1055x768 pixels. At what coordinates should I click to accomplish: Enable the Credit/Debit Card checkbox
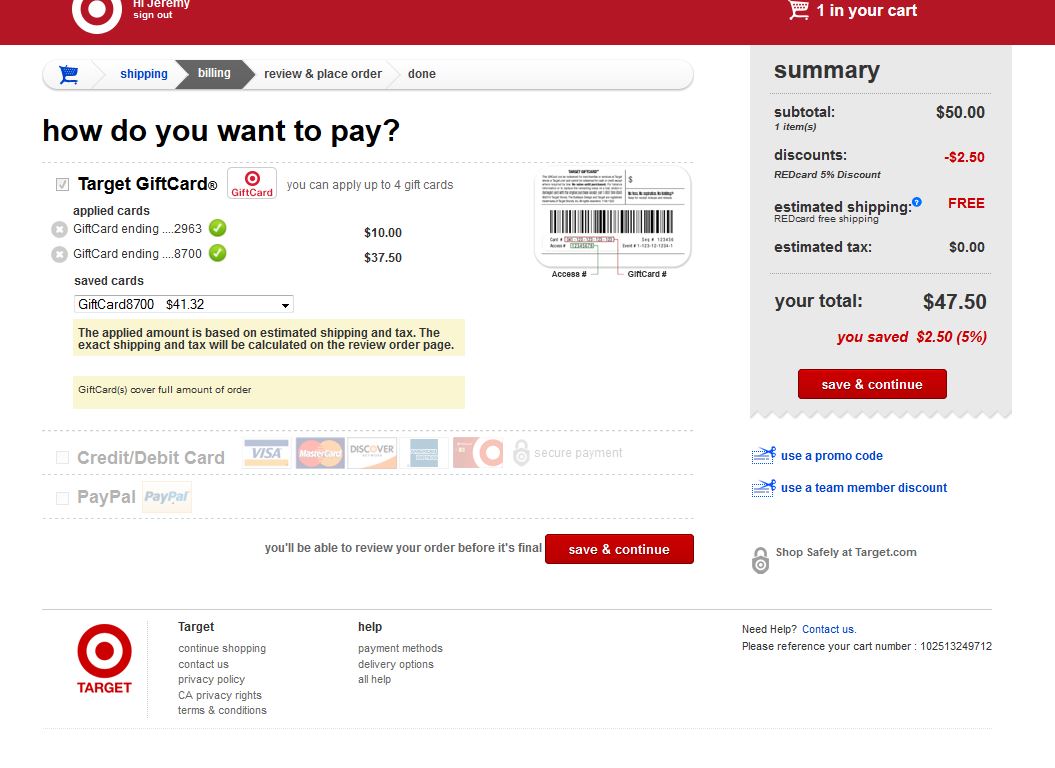click(63, 458)
